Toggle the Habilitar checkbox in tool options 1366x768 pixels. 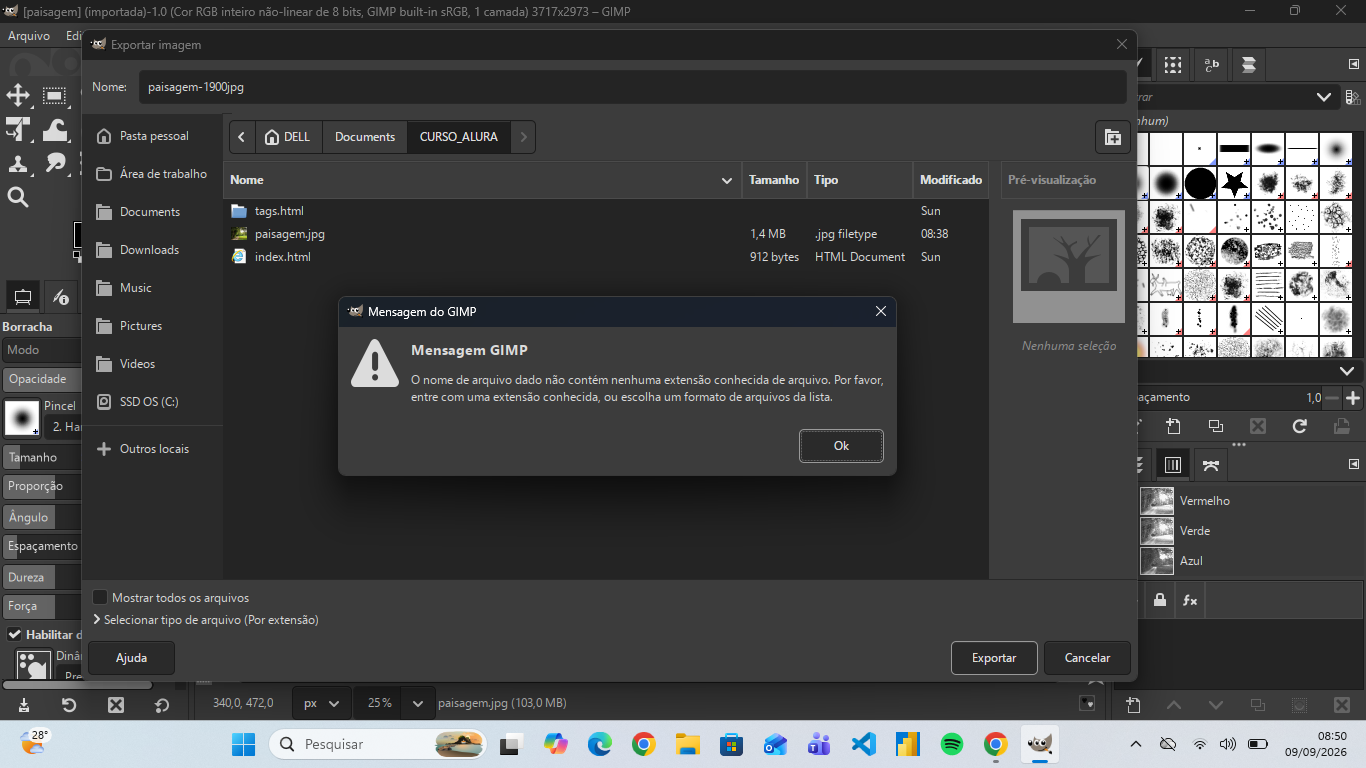coord(15,634)
